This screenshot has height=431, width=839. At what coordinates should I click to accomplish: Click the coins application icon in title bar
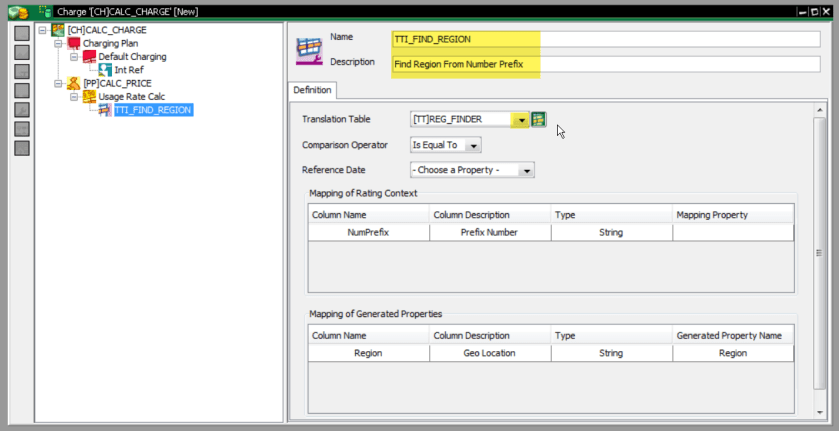(x=16, y=10)
